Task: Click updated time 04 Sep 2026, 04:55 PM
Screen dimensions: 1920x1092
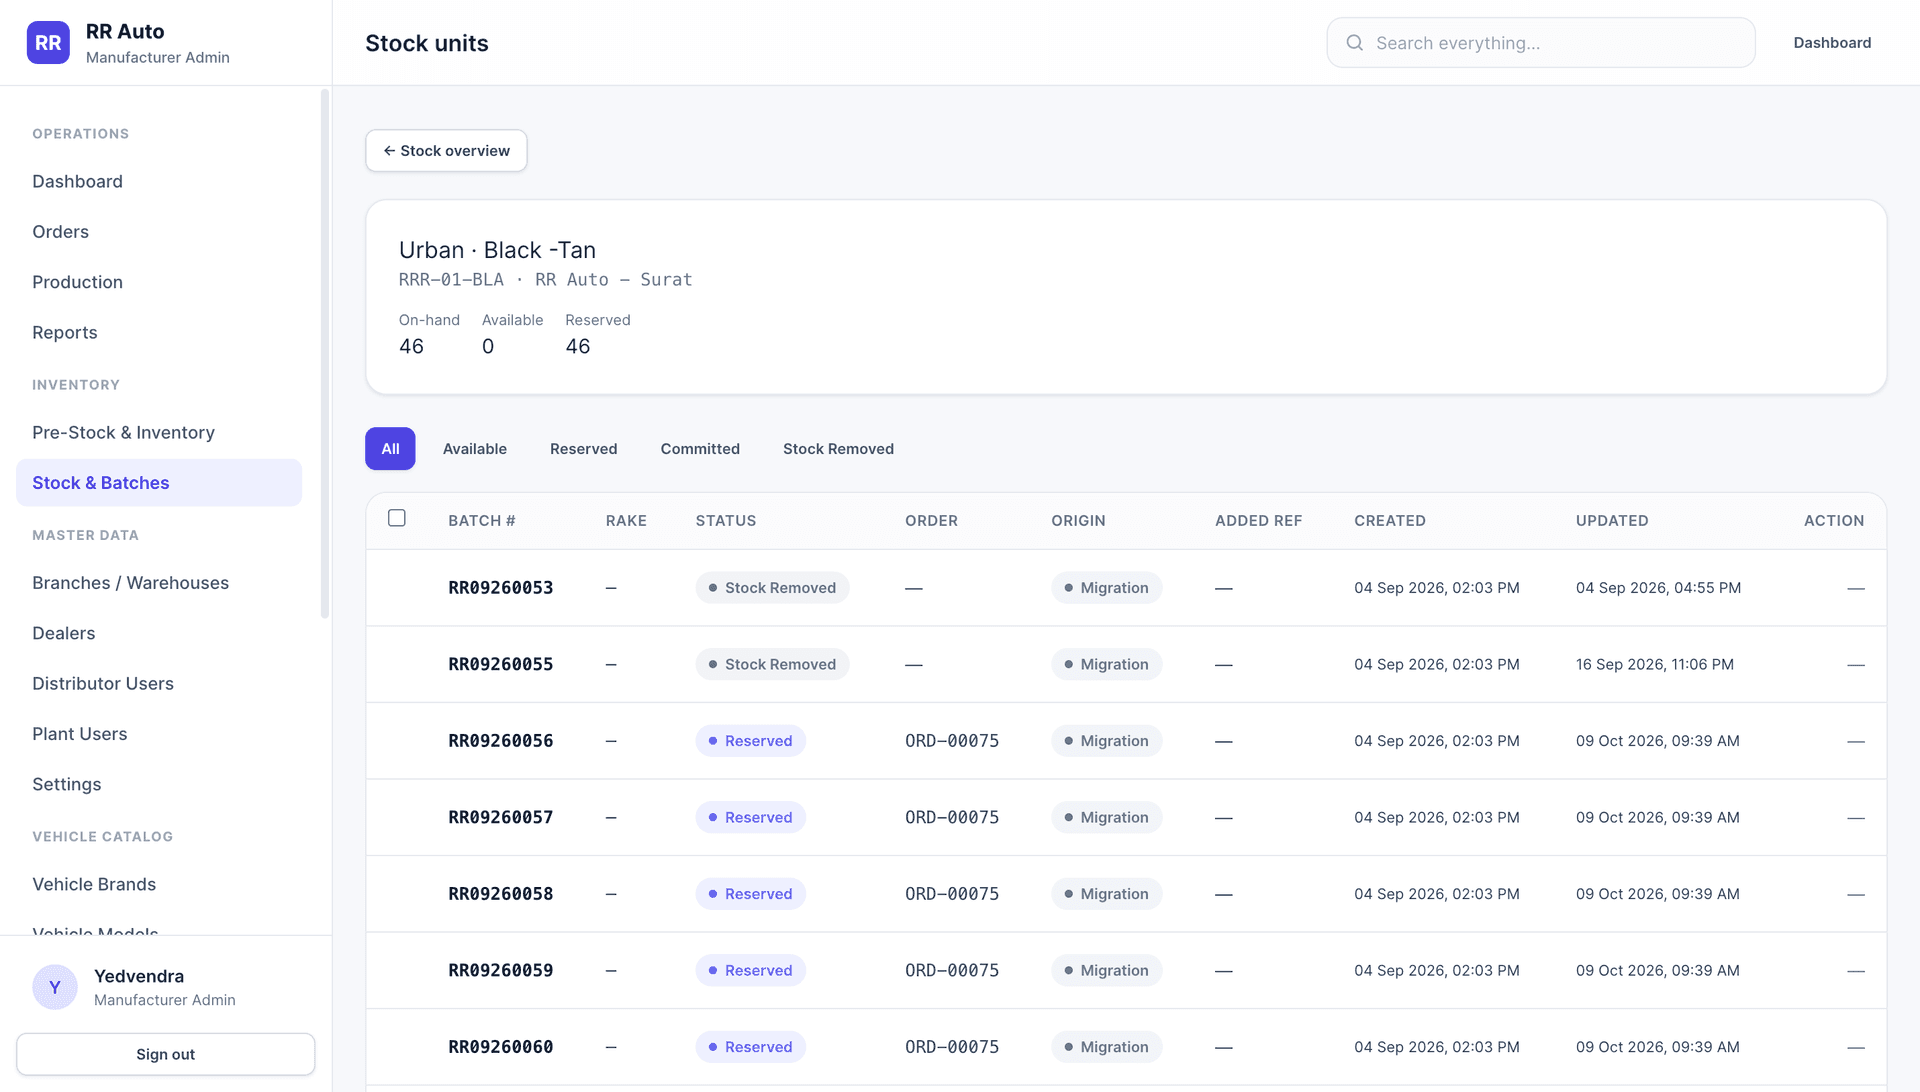Action: click(x=1658, y=588)
